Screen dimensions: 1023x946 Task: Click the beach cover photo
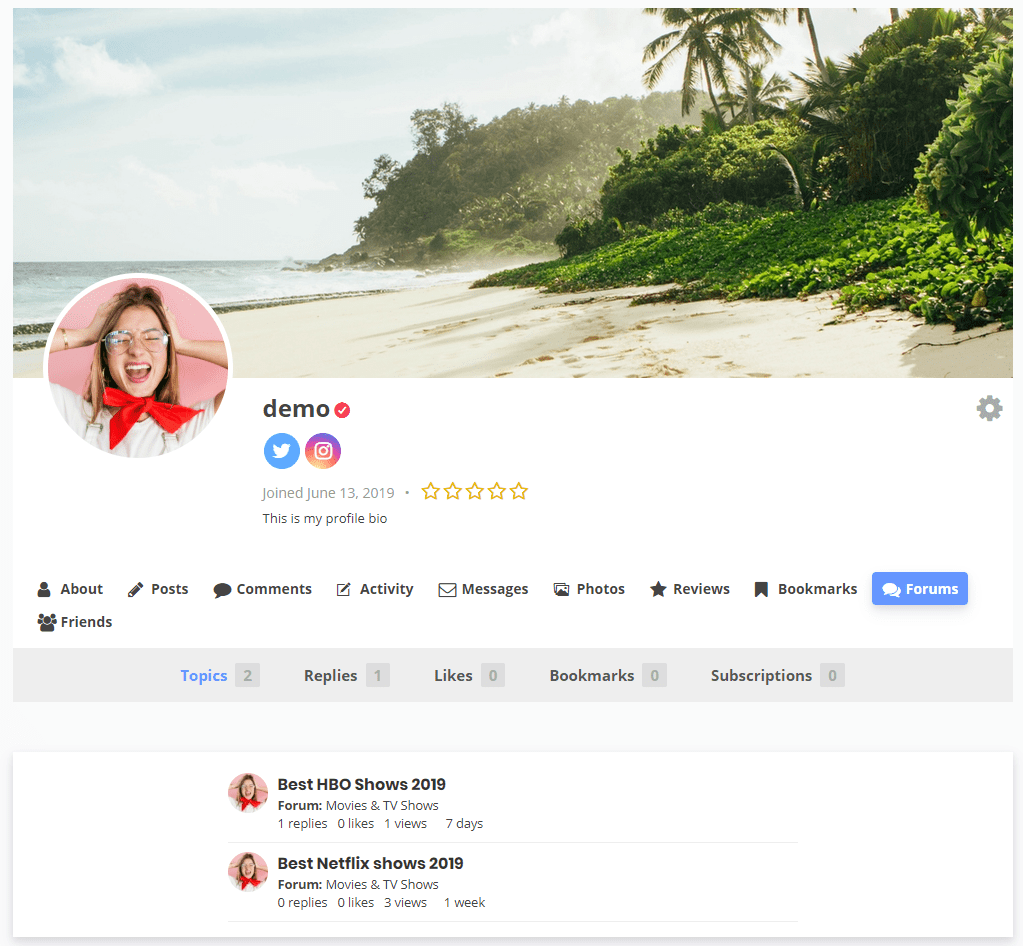click(513, 192)
